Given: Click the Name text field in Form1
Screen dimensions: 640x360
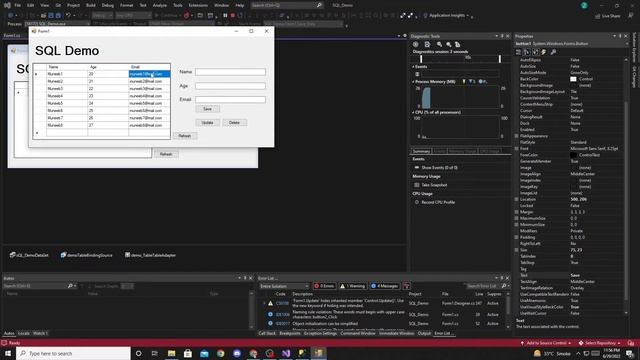Looking at the screenshot, I should tap(230, 72).
